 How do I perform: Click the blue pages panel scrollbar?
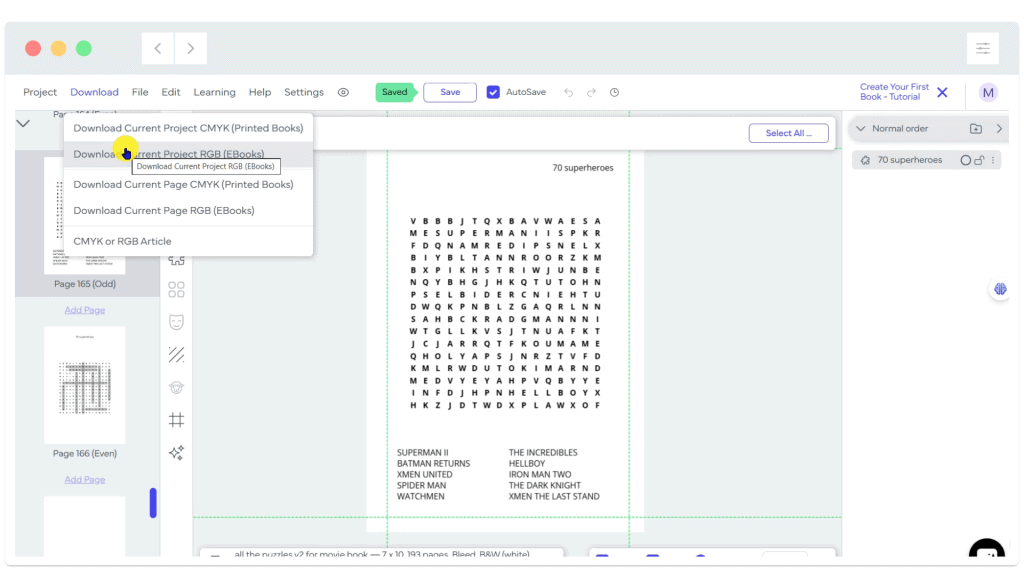coord(153,503)
